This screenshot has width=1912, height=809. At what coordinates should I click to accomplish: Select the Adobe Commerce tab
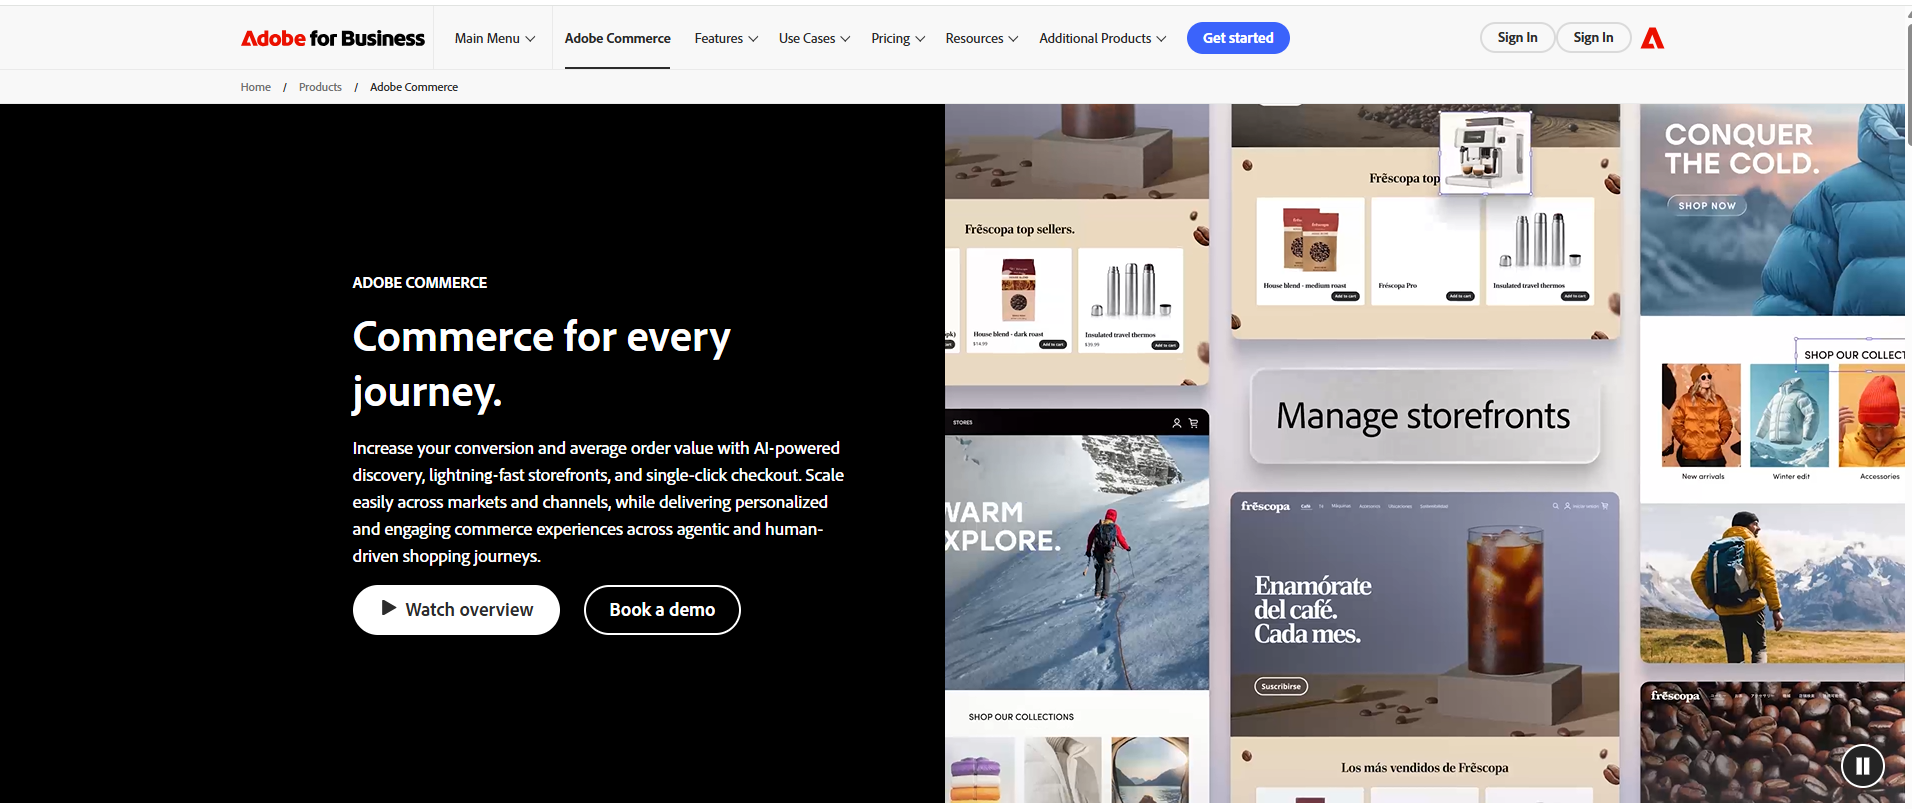point(617,38)
